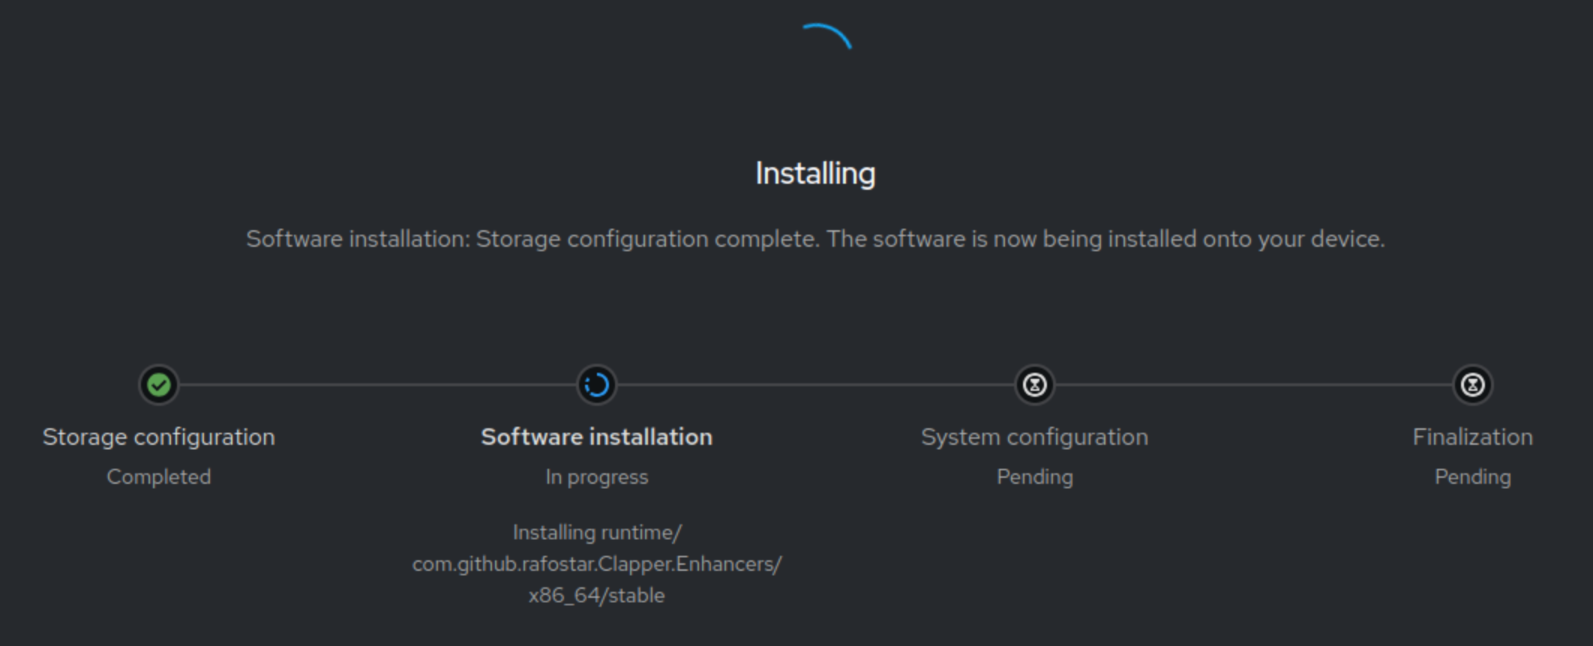
Task: Click the hourglass icon above System configuration
Action: 1034,385
